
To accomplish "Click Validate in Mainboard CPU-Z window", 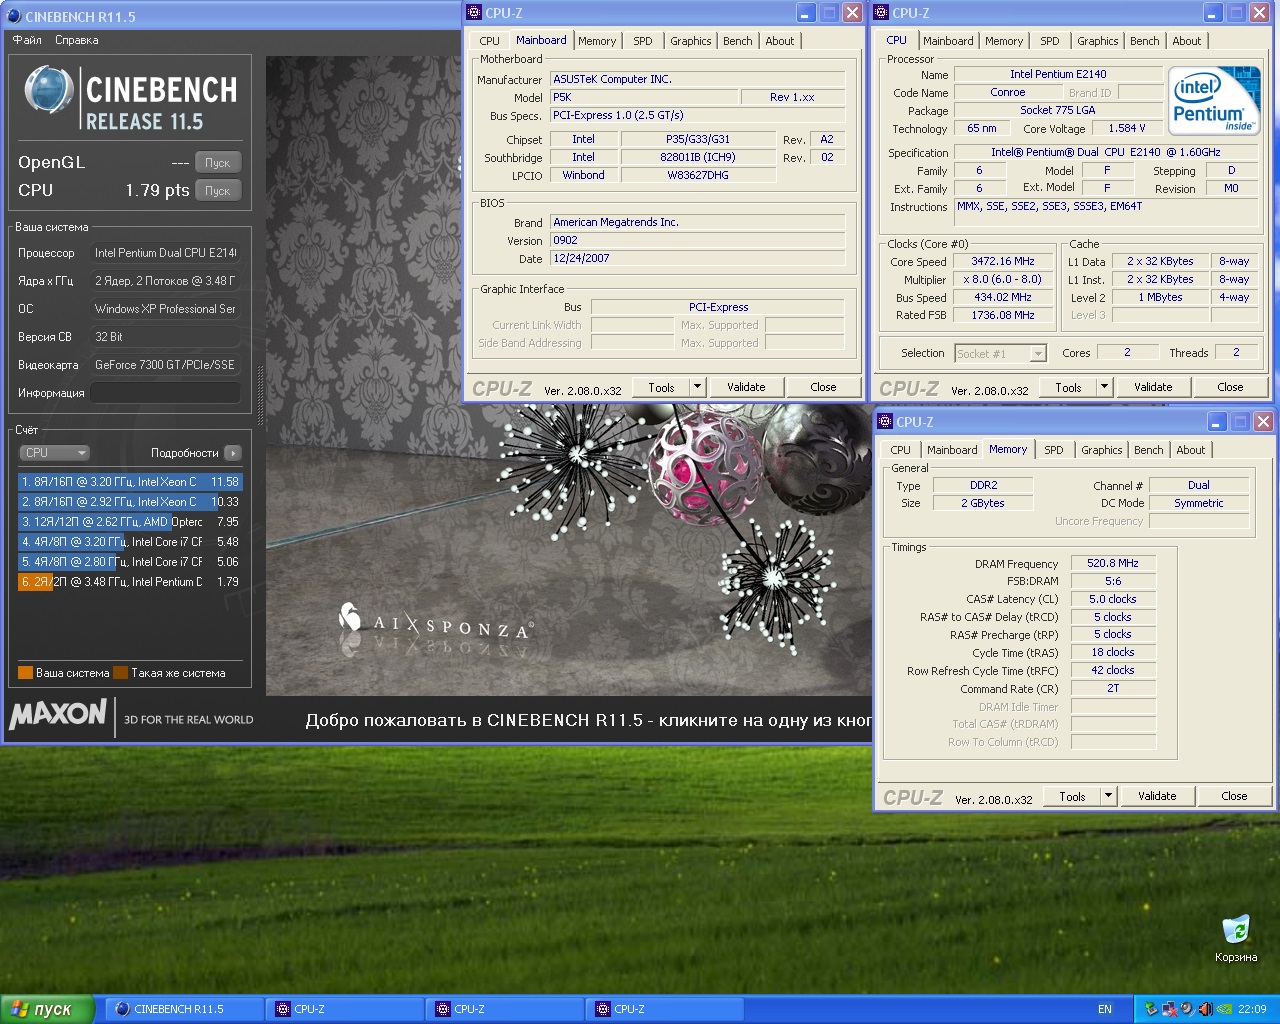I will [746, 387].
